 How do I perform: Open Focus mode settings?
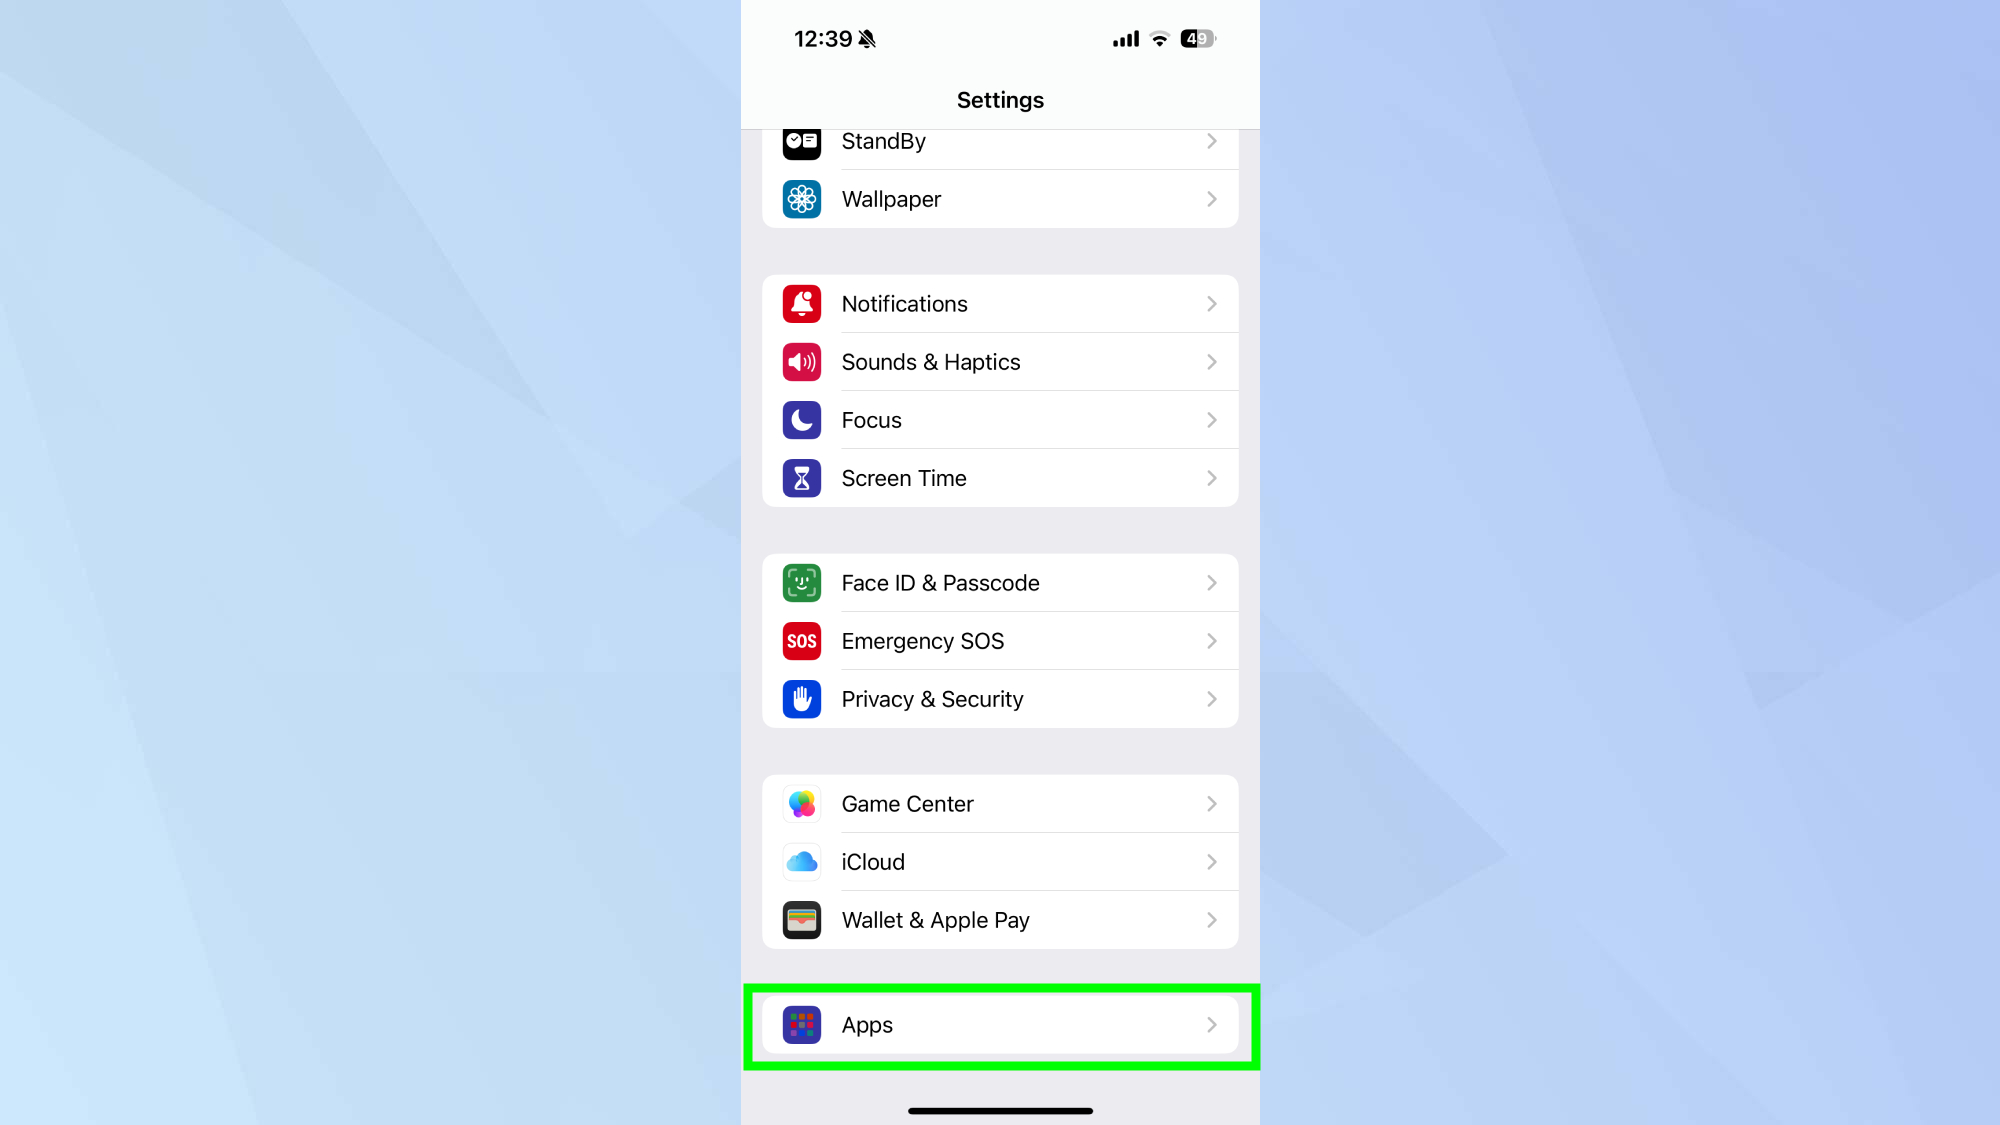1000,420
